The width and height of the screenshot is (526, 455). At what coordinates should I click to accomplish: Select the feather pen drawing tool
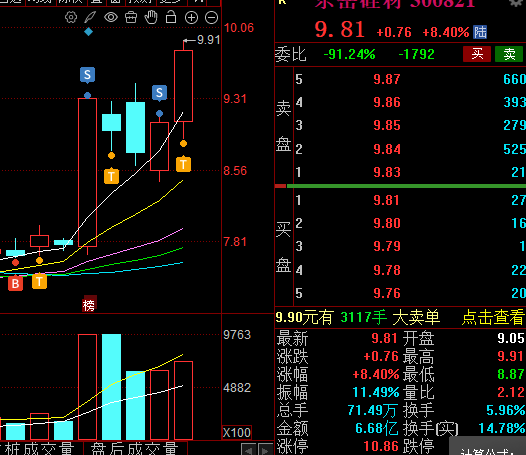90,17
